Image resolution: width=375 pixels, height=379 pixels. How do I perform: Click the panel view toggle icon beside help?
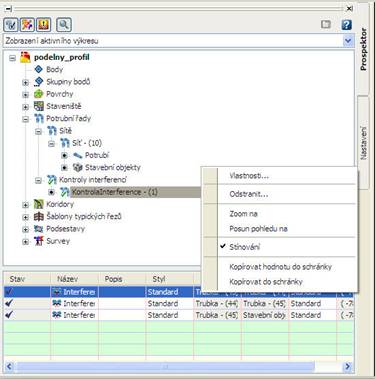pyautogui.click(x=326, y=25)
